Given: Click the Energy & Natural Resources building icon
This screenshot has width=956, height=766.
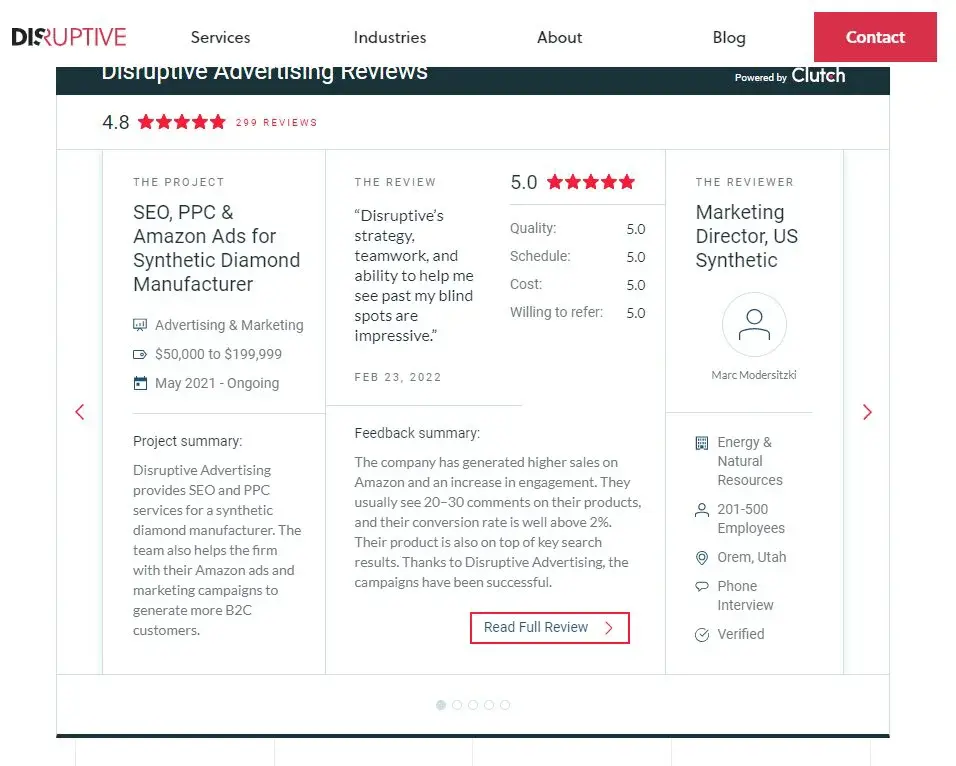Looking at the screenshot, I should [702, 443].
